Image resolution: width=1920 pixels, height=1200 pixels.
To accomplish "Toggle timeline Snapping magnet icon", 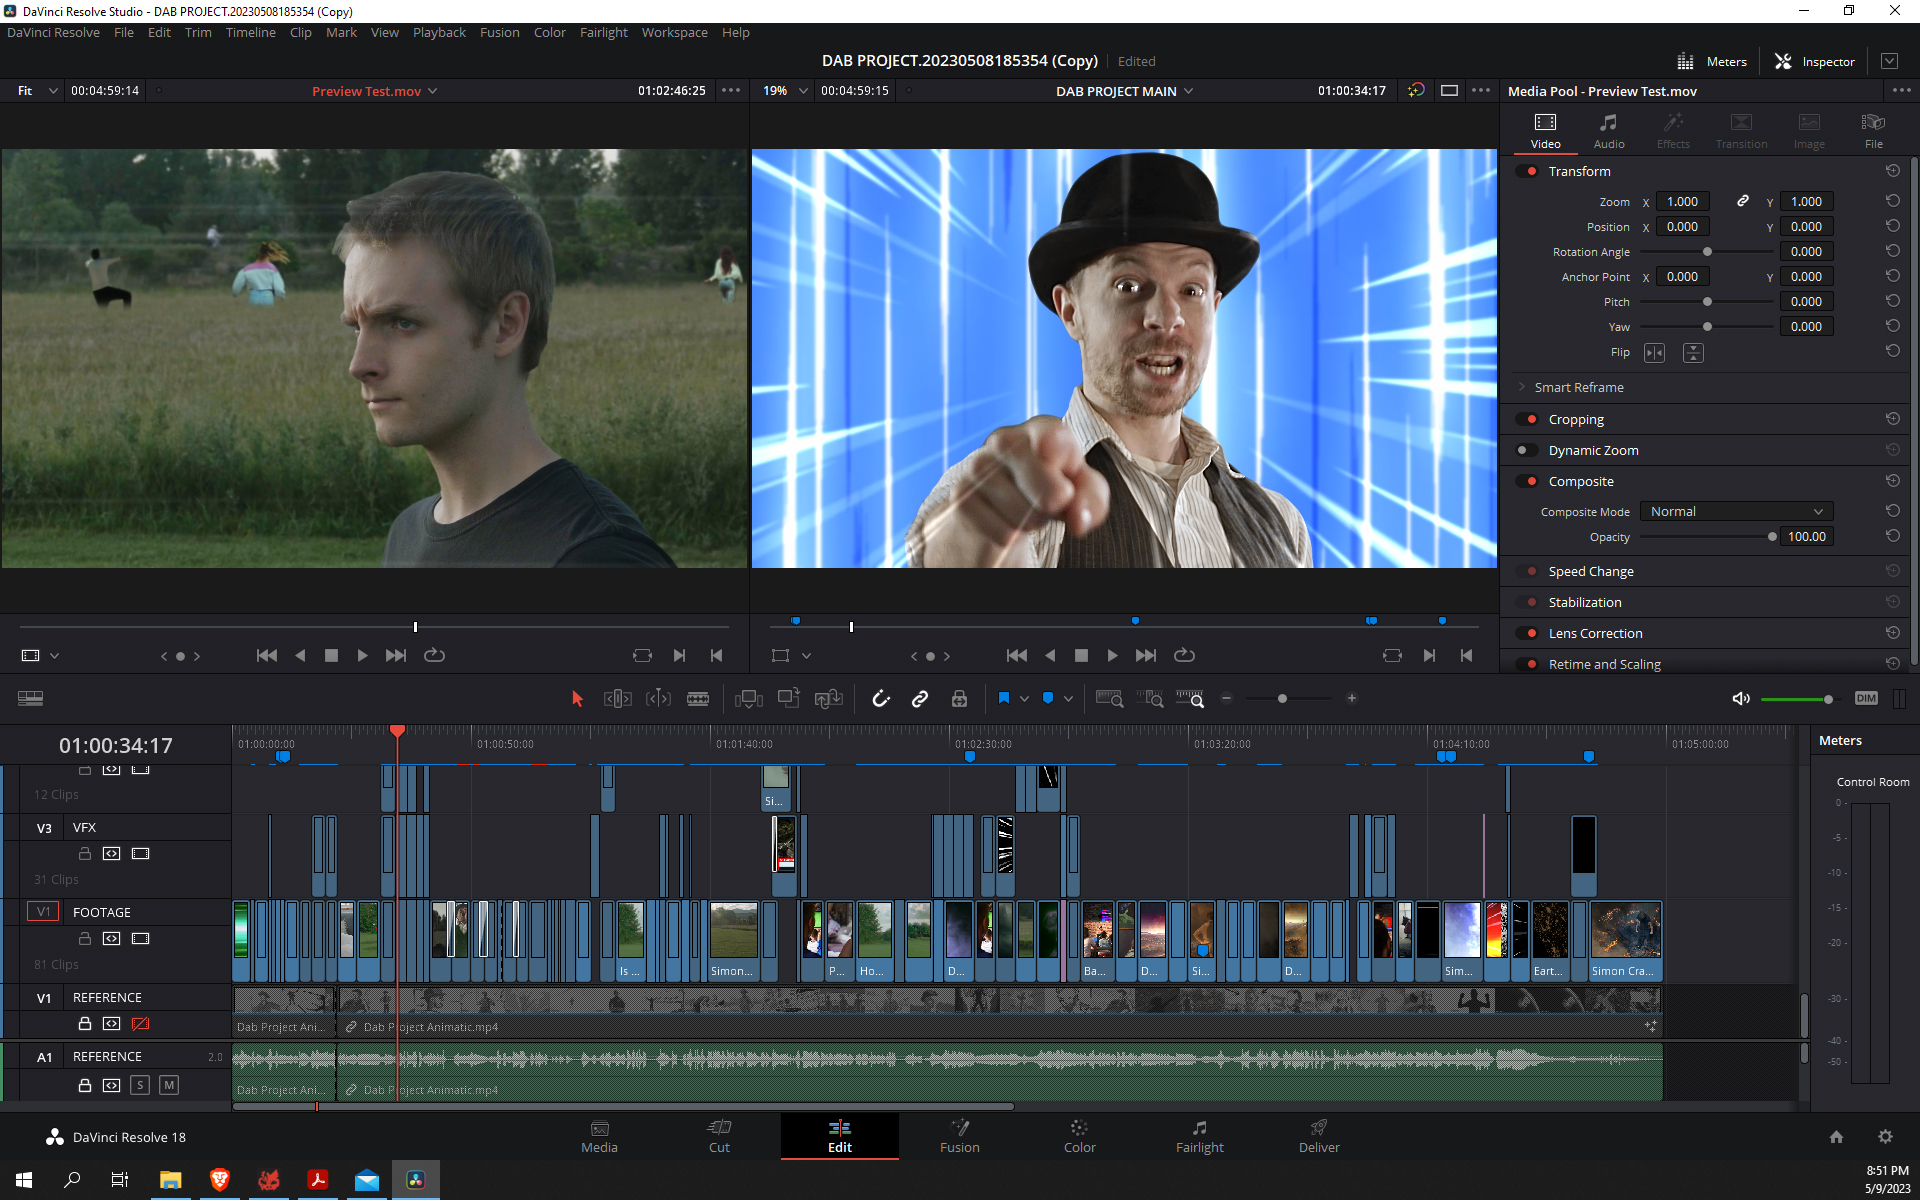I will coord(880,699).
